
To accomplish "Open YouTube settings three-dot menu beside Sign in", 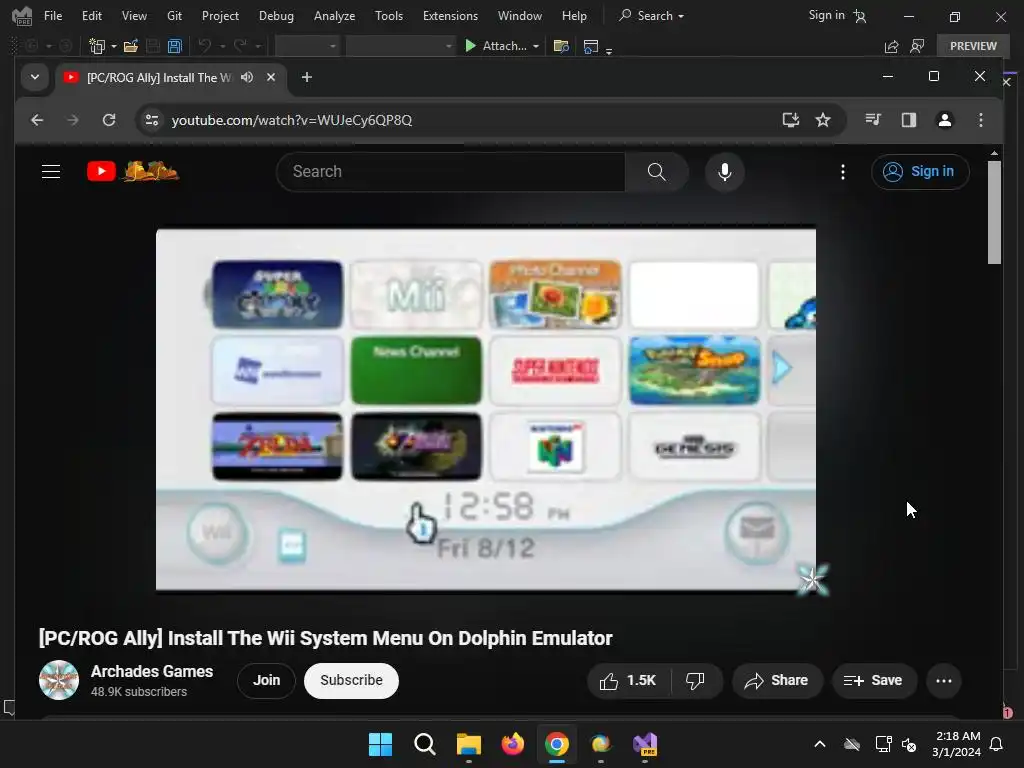I will (842, 172).
